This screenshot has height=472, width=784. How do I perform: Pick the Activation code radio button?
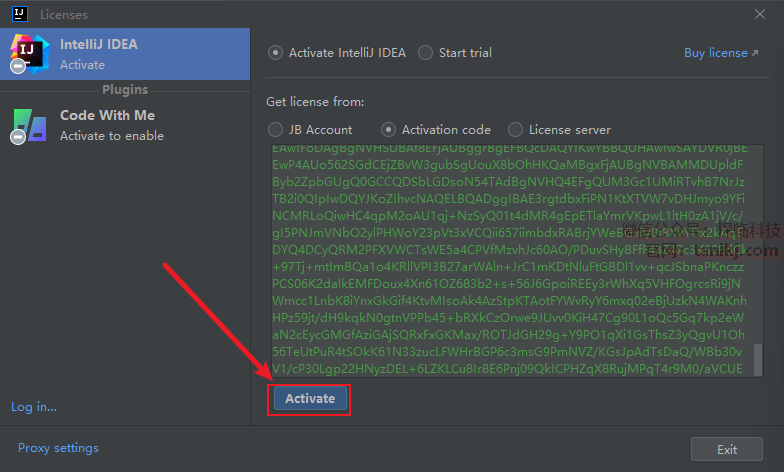389,129
